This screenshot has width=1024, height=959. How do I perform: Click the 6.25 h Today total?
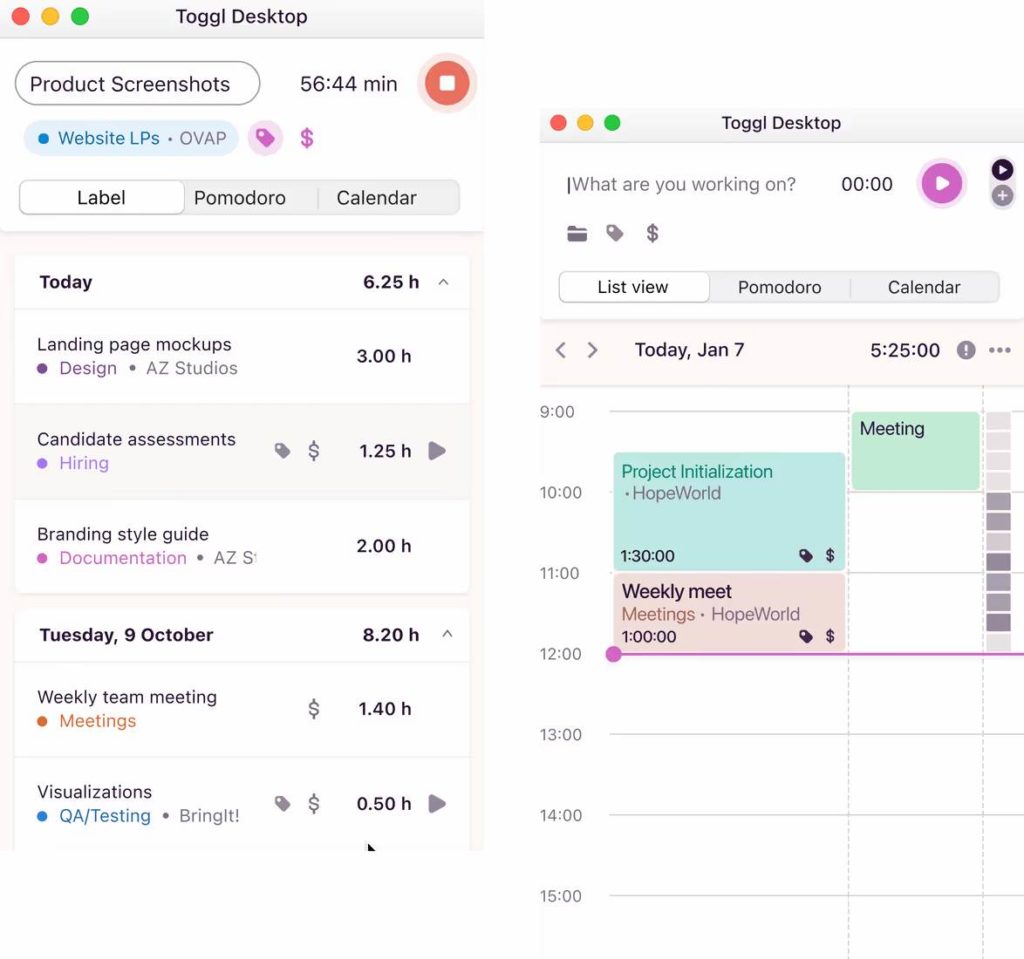[x=391, y=282]
